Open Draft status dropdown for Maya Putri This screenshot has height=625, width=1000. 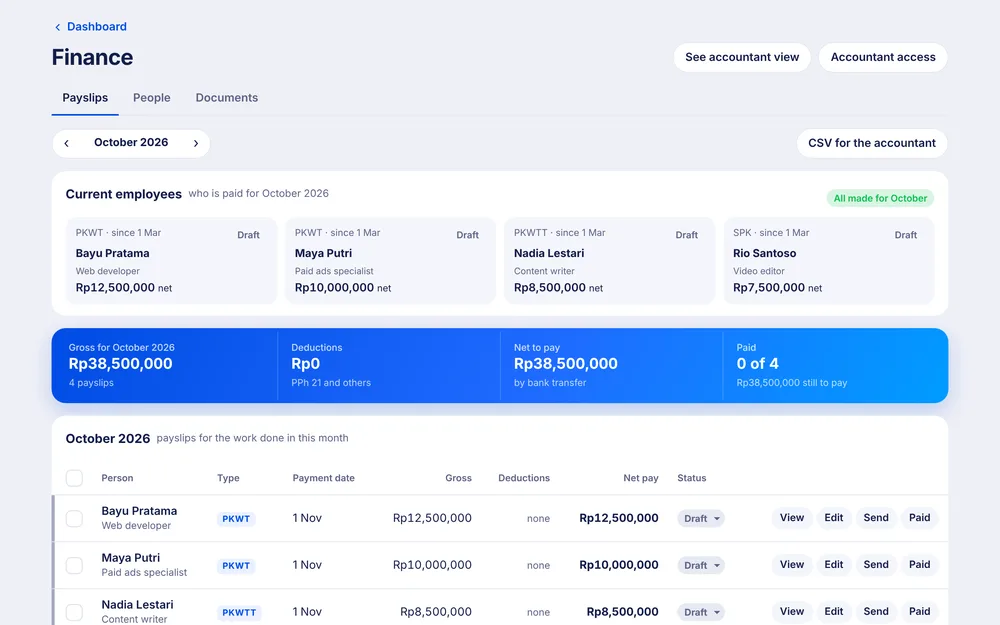[x=701, y=565]
